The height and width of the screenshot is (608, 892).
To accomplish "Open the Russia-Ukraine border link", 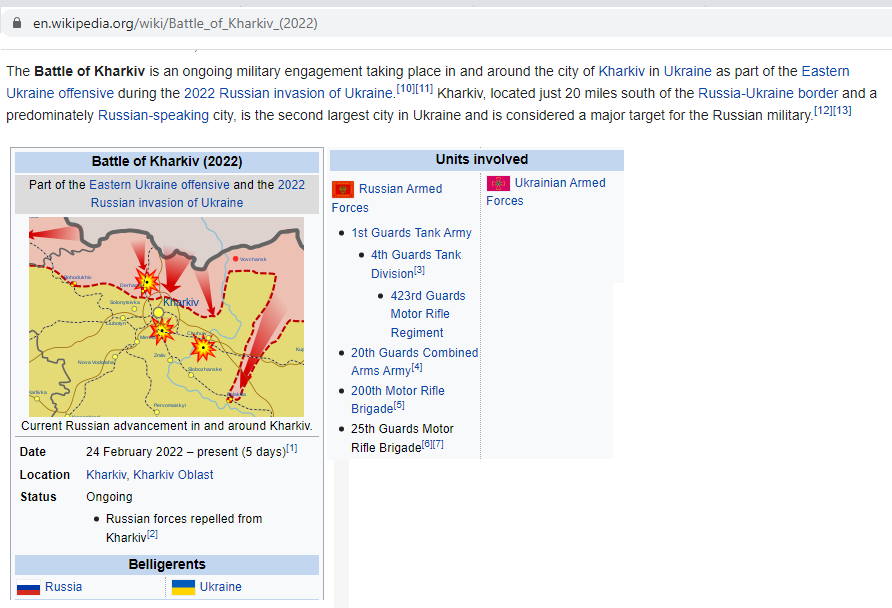I will click(x=768, y=93).
